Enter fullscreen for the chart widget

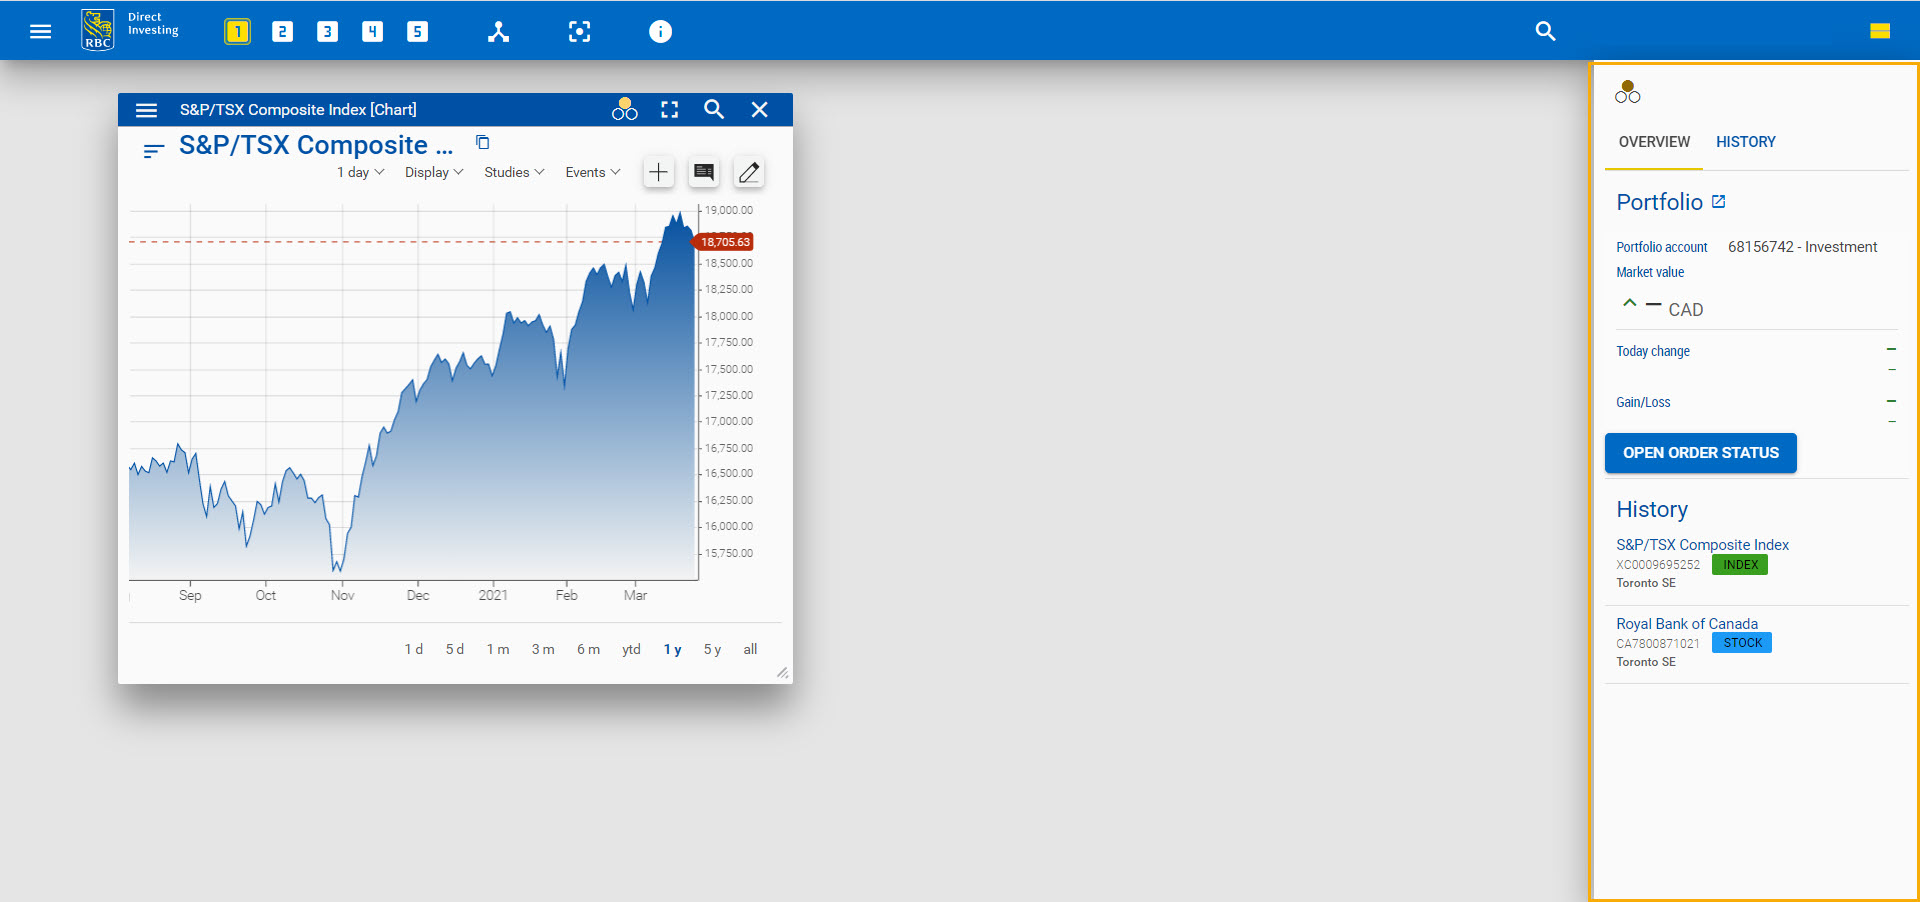coord(669,110)
